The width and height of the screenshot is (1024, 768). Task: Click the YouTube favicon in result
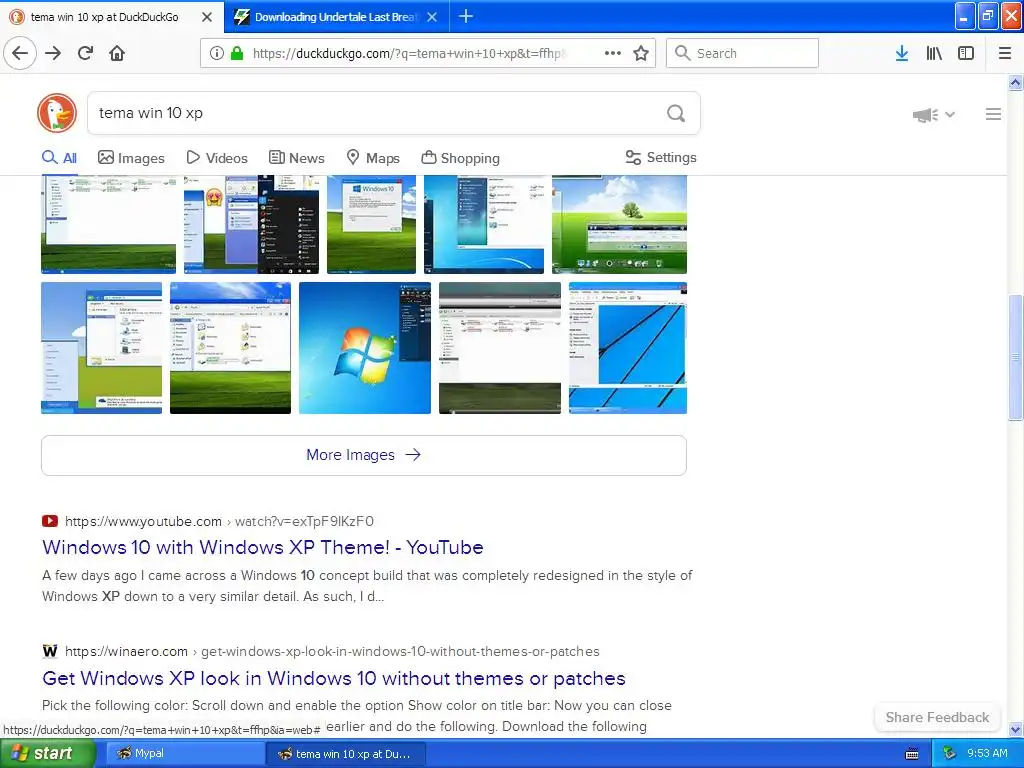50,521
